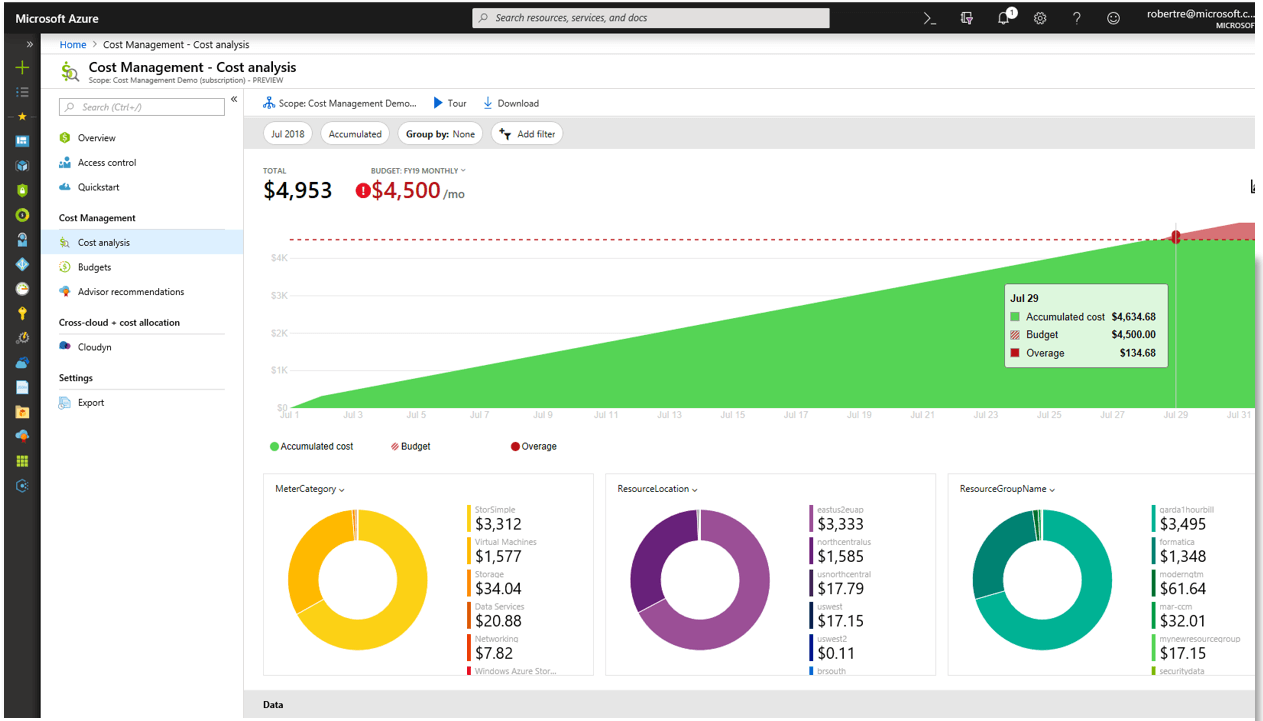Click the Add filter button

point(527,134)
